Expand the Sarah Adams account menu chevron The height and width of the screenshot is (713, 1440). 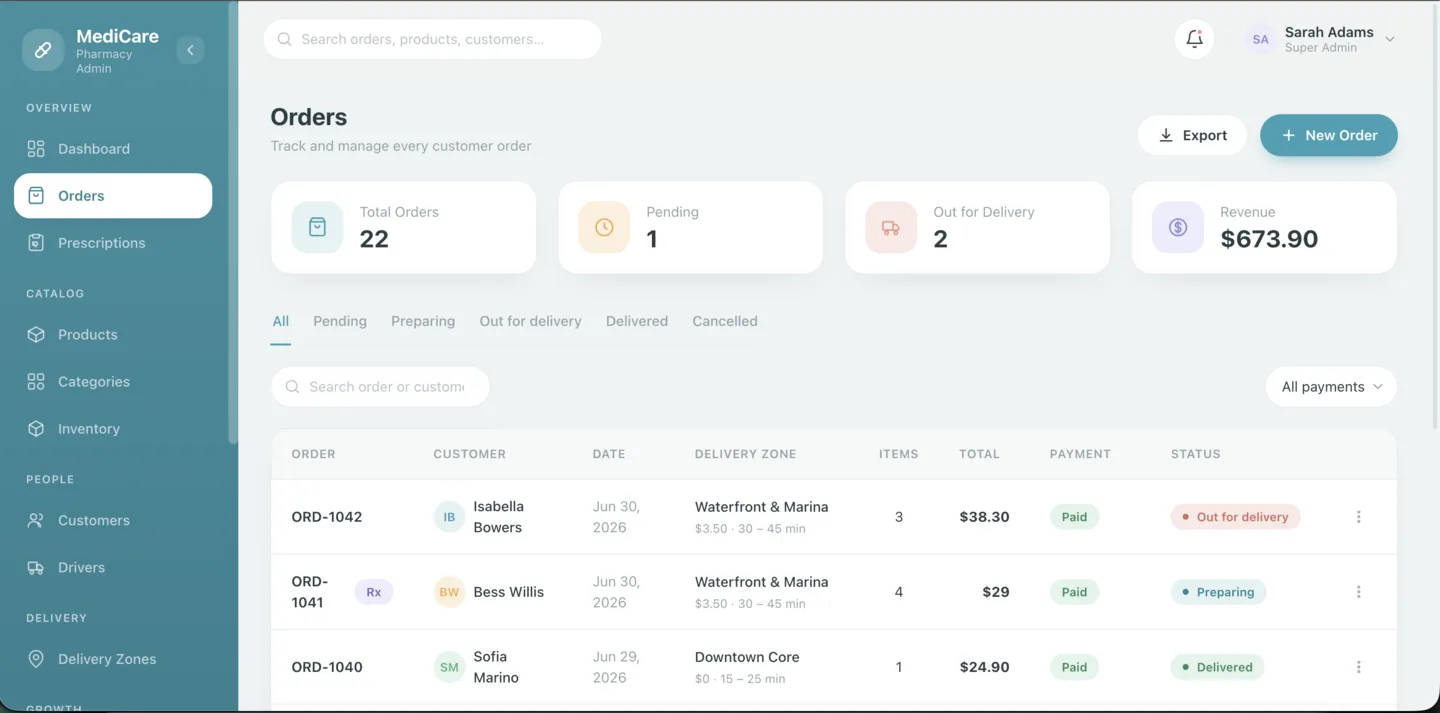1389,40
